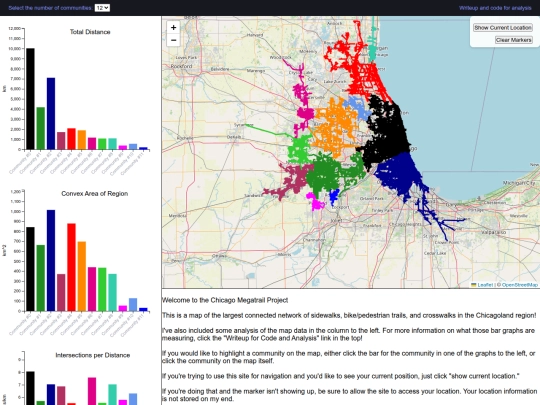This screenshot has height=405, width=540.
Task: Zoom out on the map with minus button
Action: 173,40
